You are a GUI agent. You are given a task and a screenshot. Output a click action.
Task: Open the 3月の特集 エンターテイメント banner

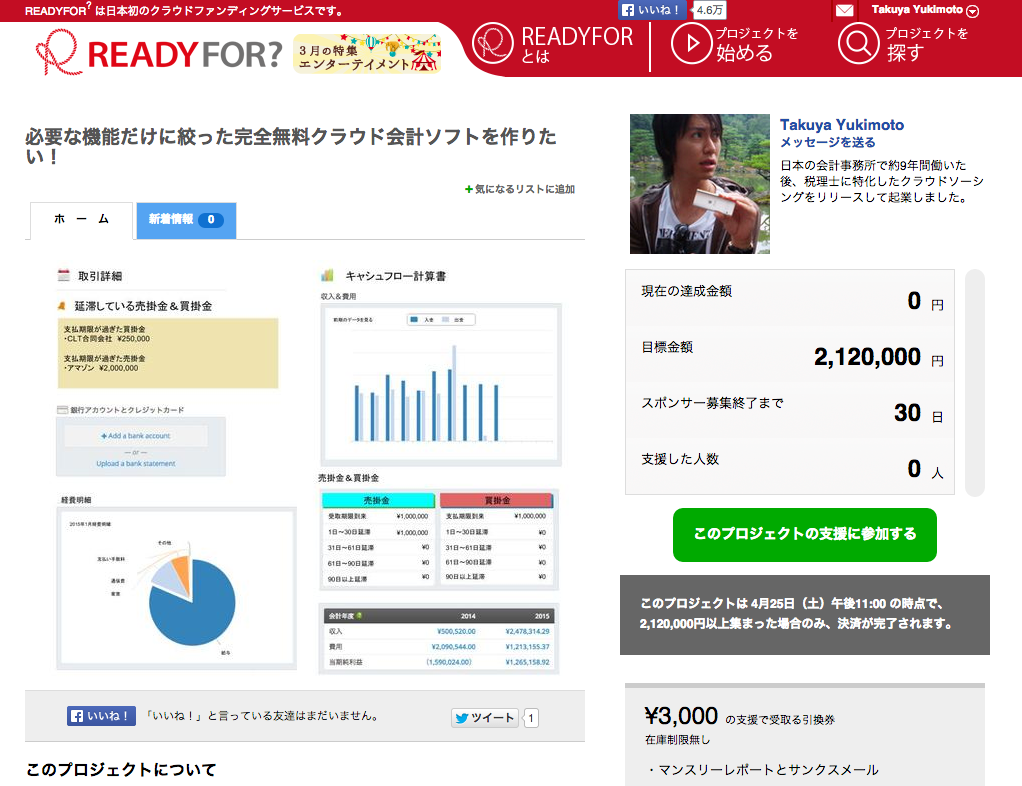click(x=367, y=54)
